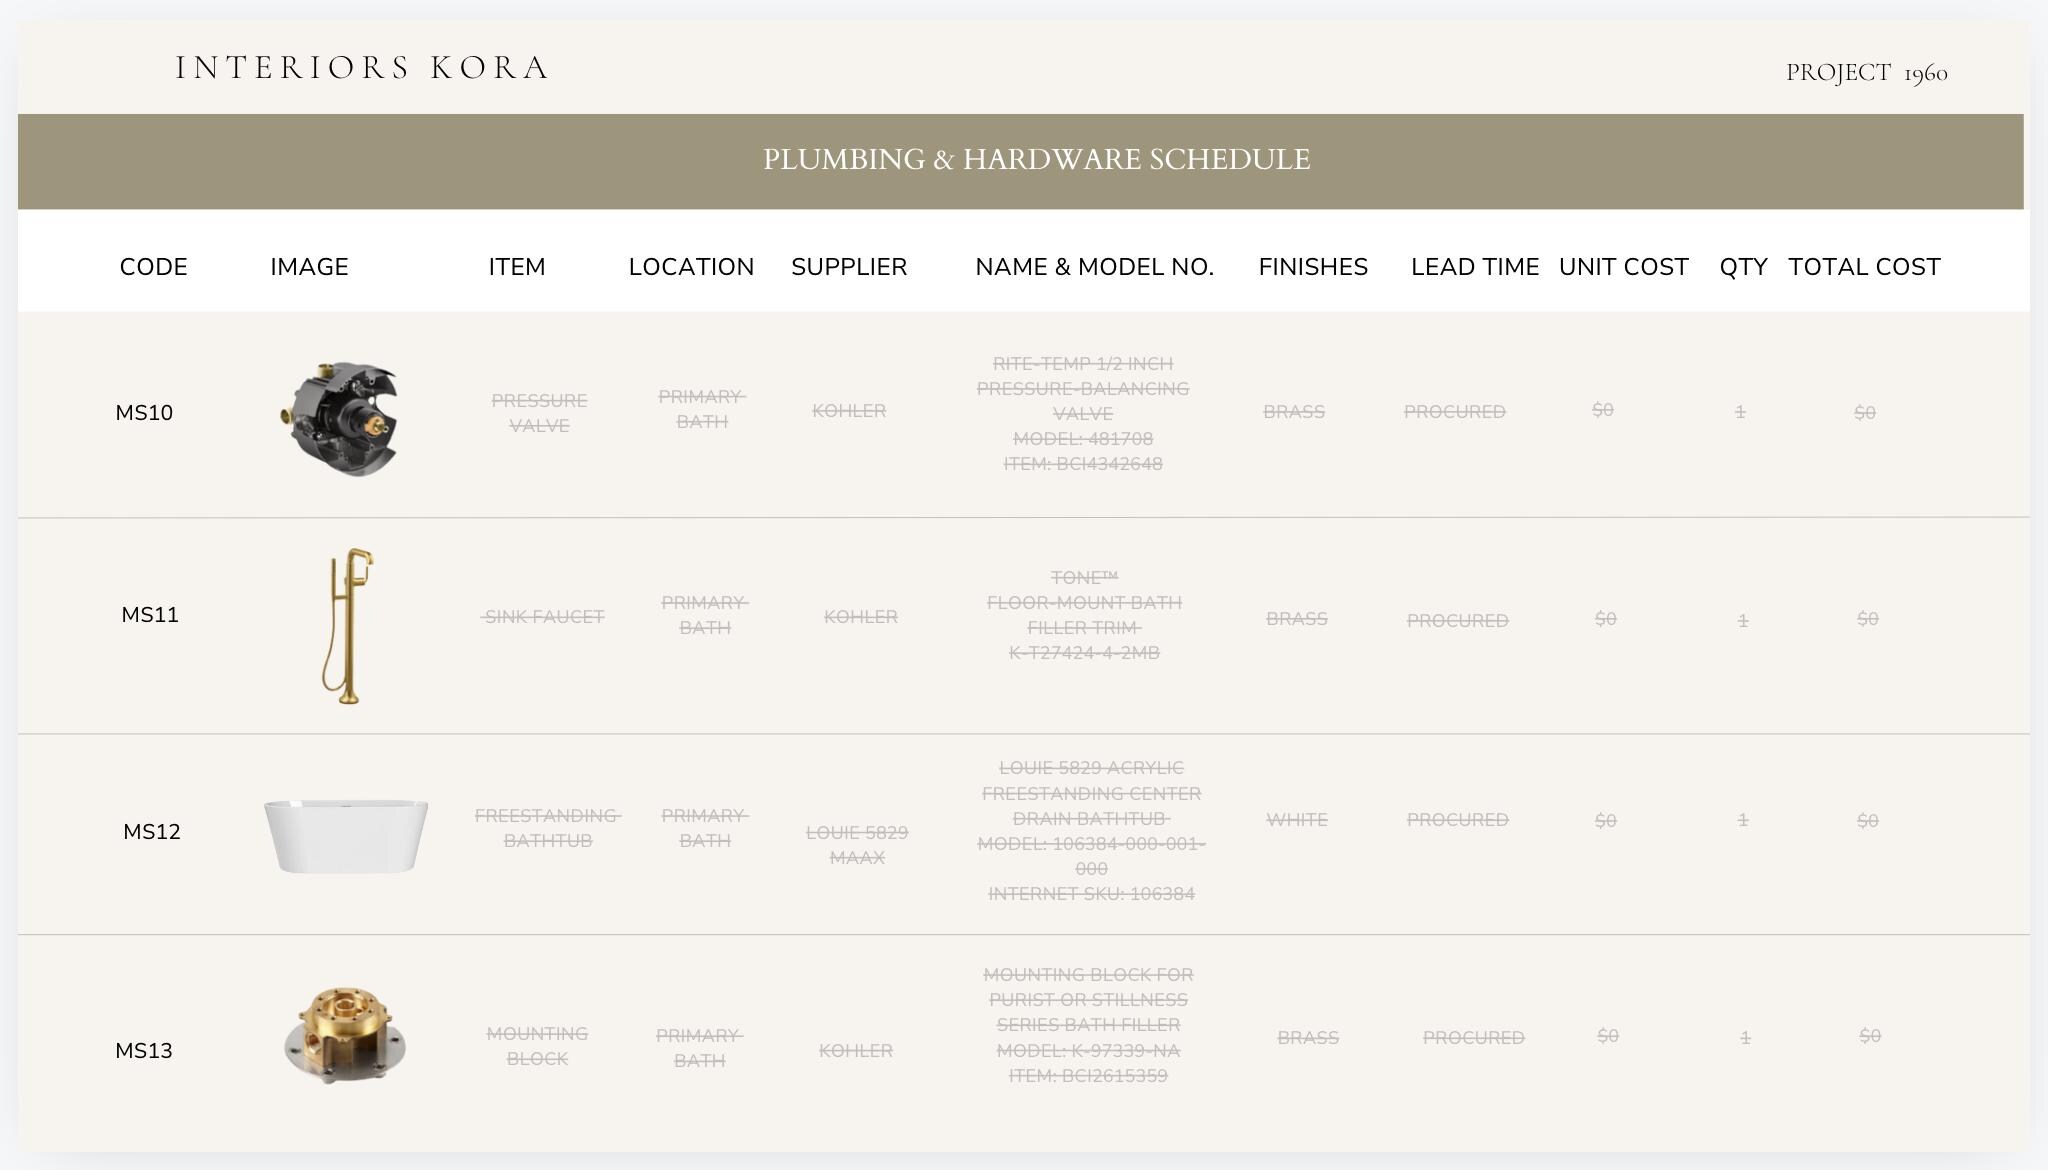Screen dimensions: 2048x1170
Task: Click the white freestanding bathtub image
Action: [346, 836]
